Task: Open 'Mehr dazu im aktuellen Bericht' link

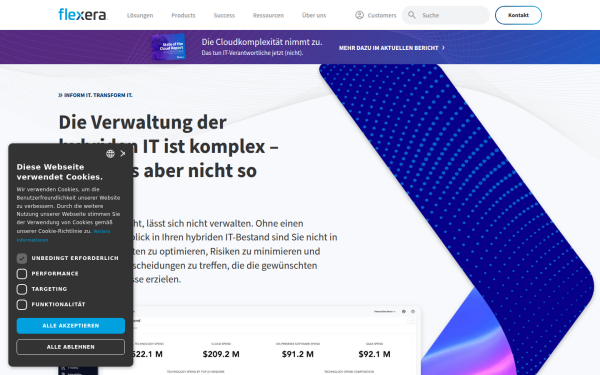Action: (388, 48)
